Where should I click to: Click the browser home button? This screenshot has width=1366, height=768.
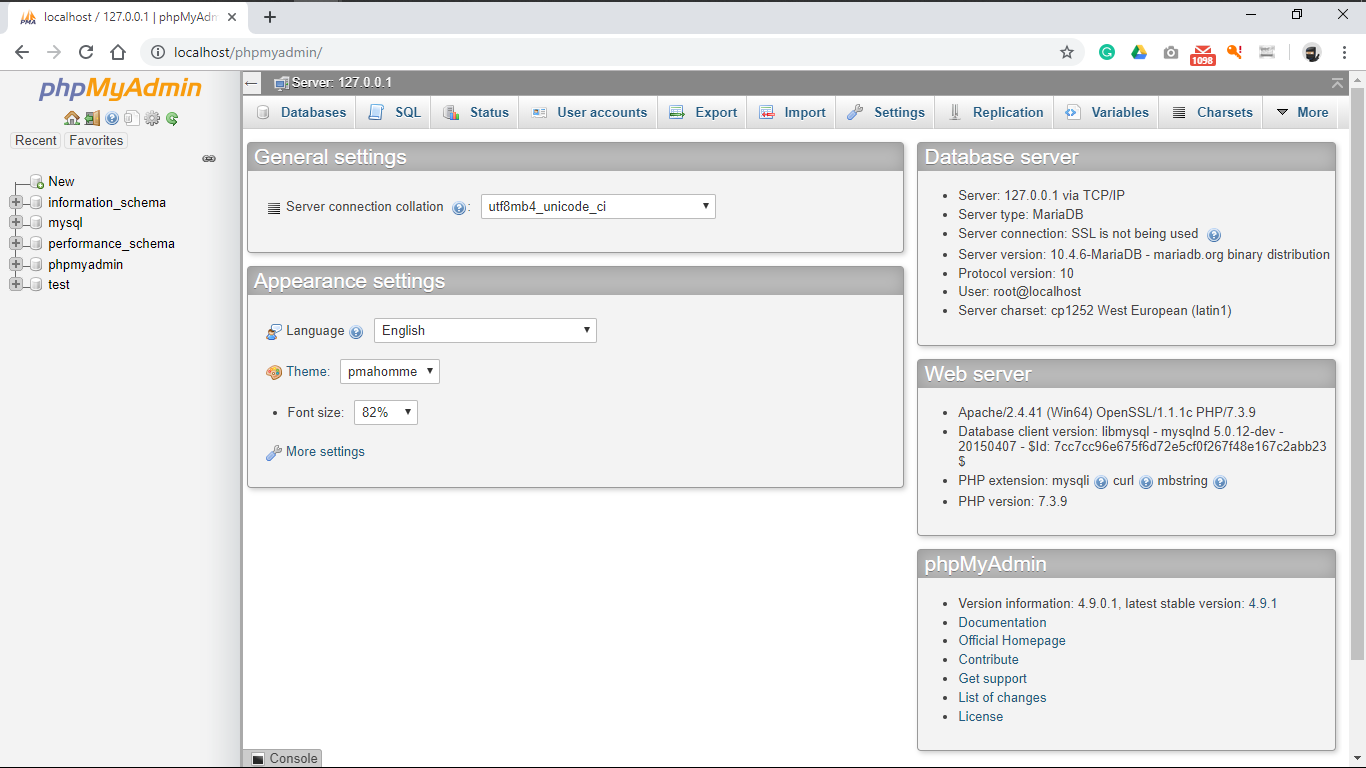(x=118, y=52)
